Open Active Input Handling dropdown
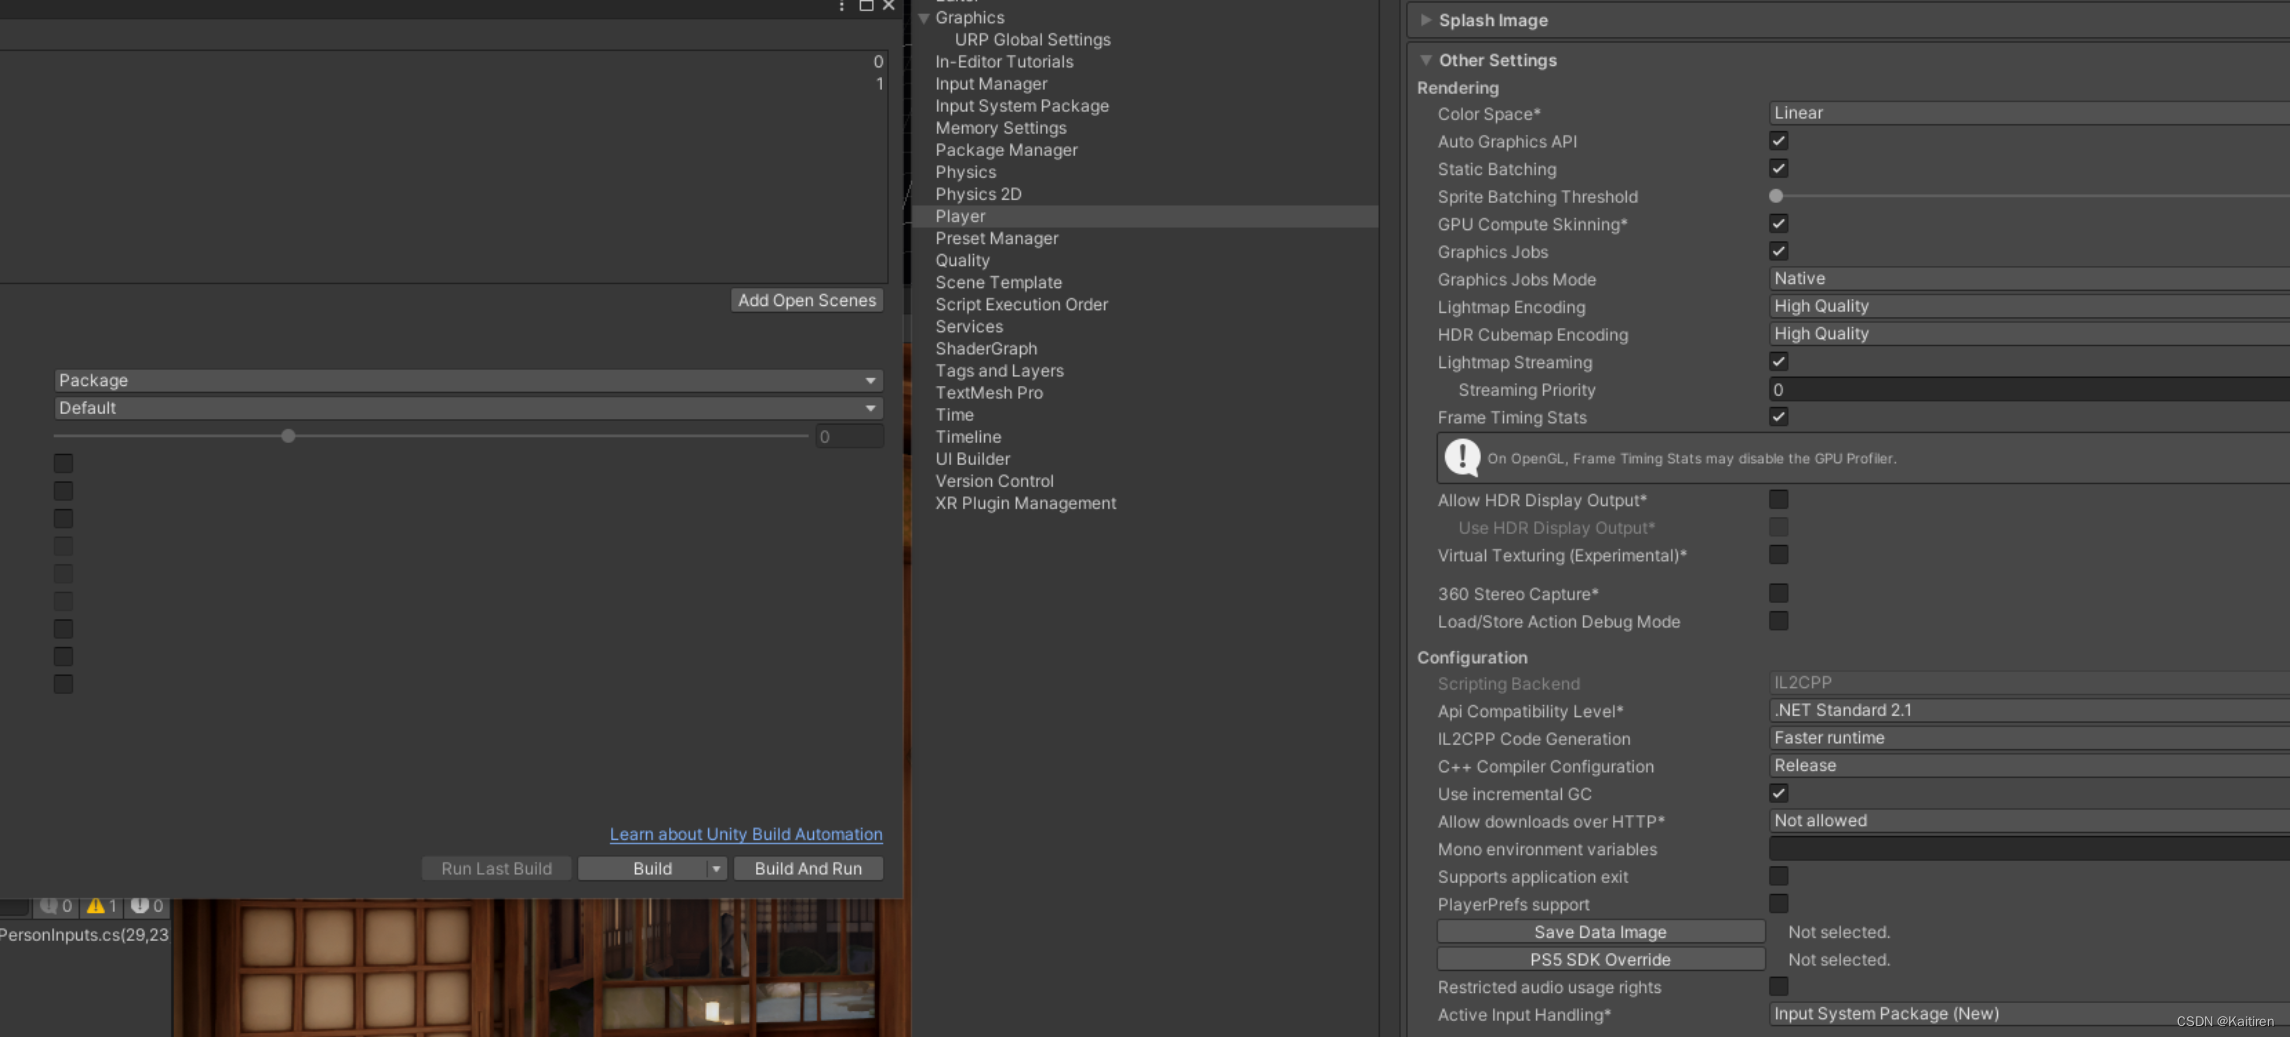Image resolution: width=2290 pixels, height=1037 pixels. (2029, 1014)
